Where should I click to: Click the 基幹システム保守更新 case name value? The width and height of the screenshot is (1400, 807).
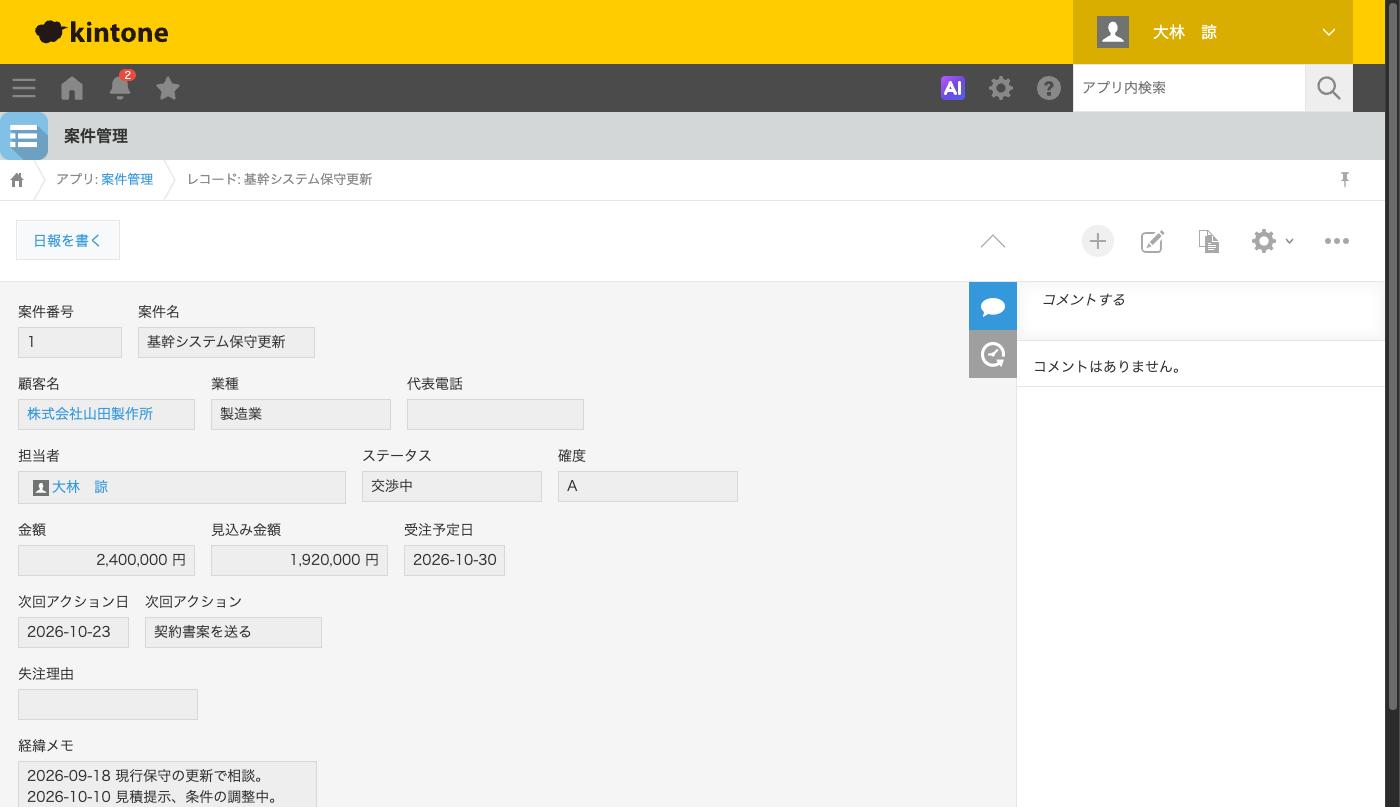pyautogui.click(x=226, y=342)
